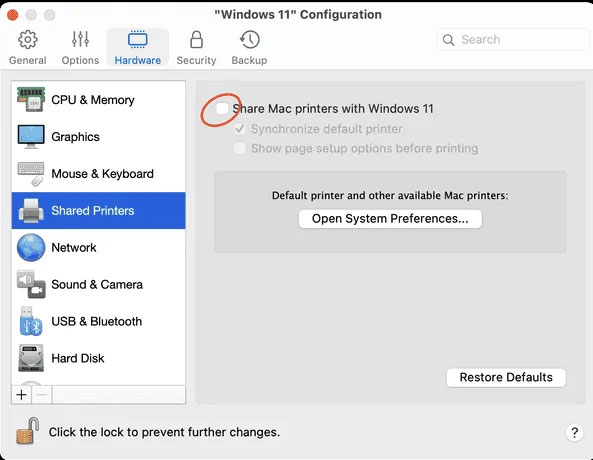
Task: Select the Hardware chip icon
Action: pos(138,40)
